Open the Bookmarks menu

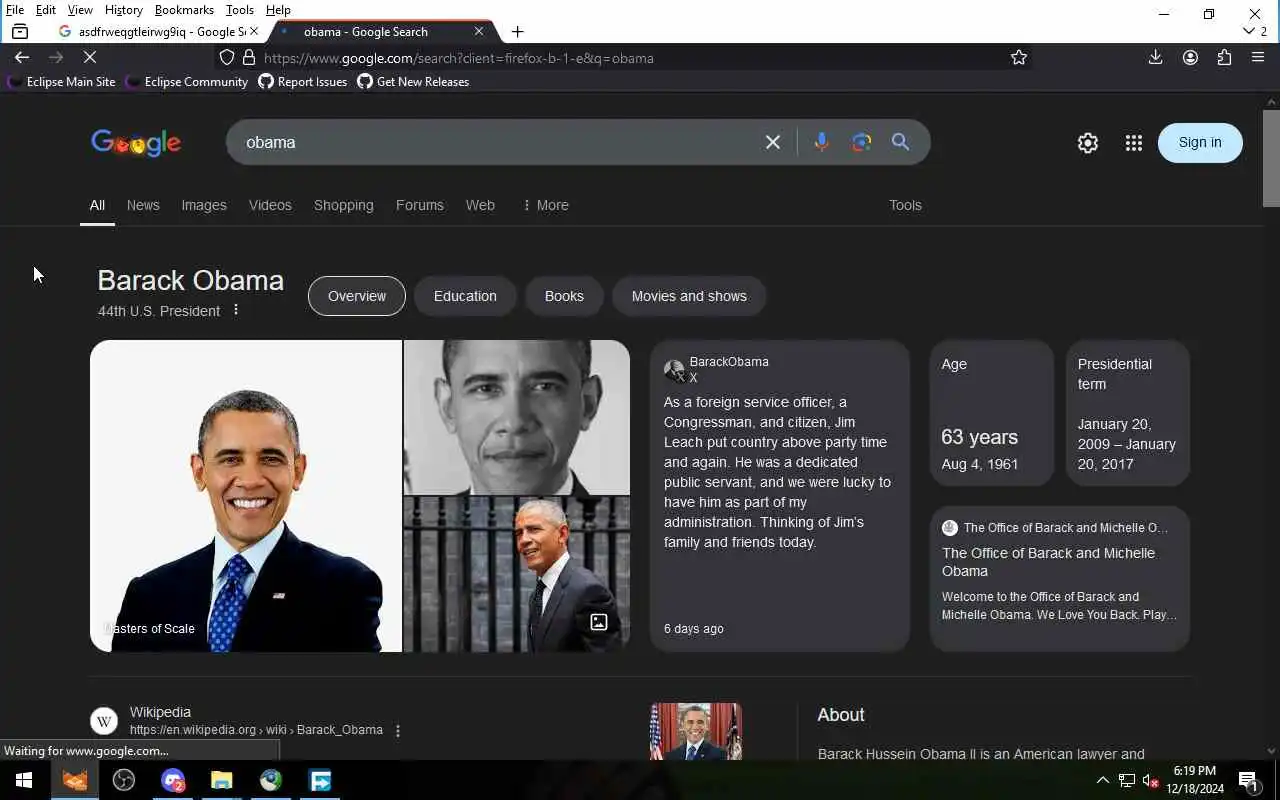coord(184,10)
